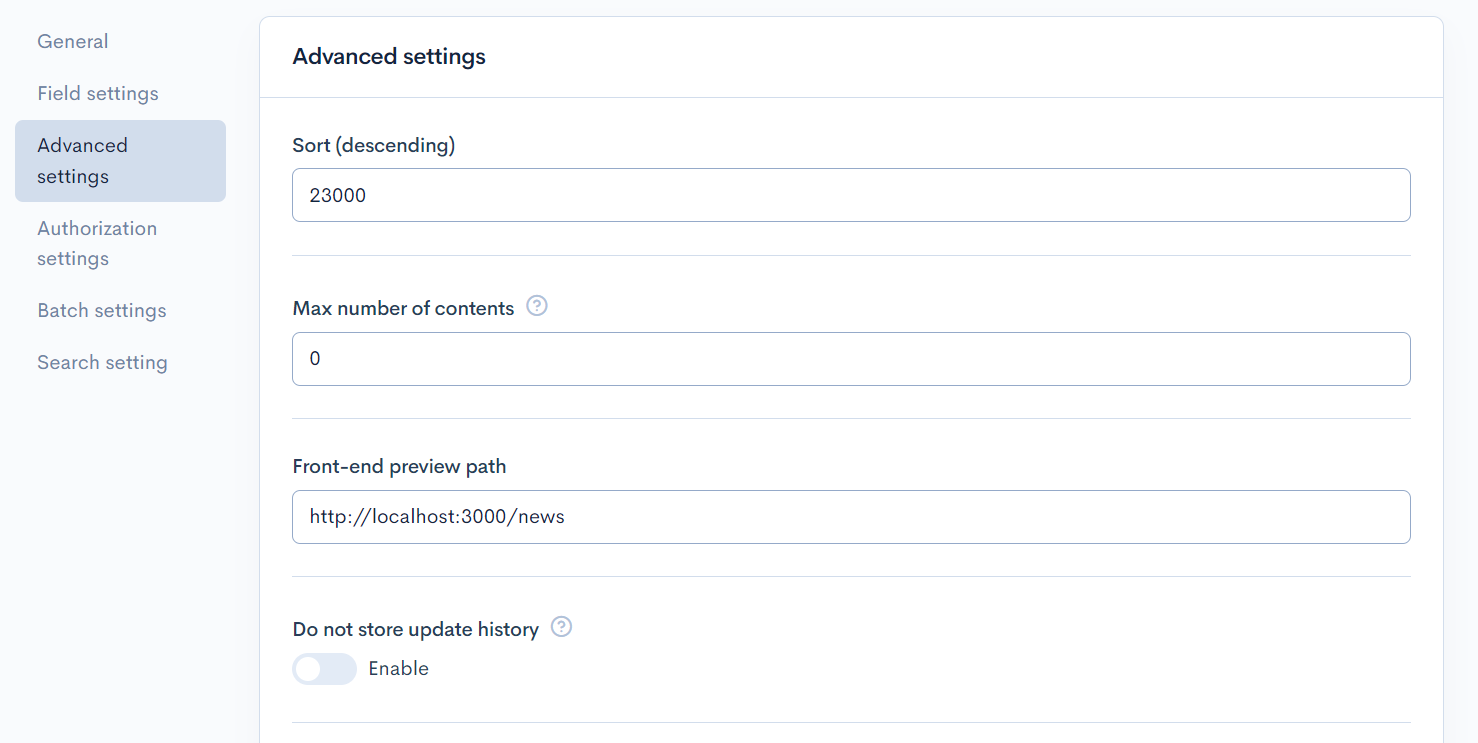Click the Front-end preview path label
1478x743 pixels.
pyautogui.click(x=399, y=467)
